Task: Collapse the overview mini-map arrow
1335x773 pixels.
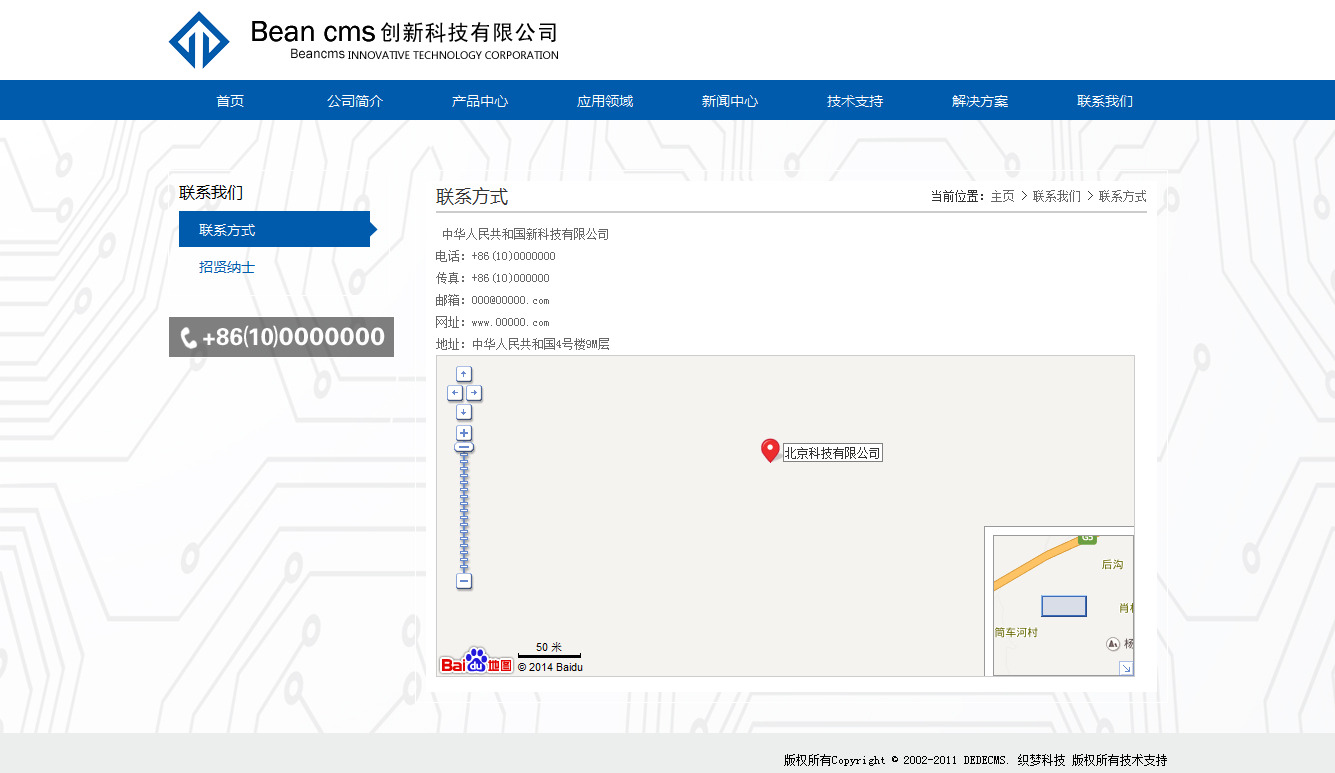Action: click(x=1125, y=668)
